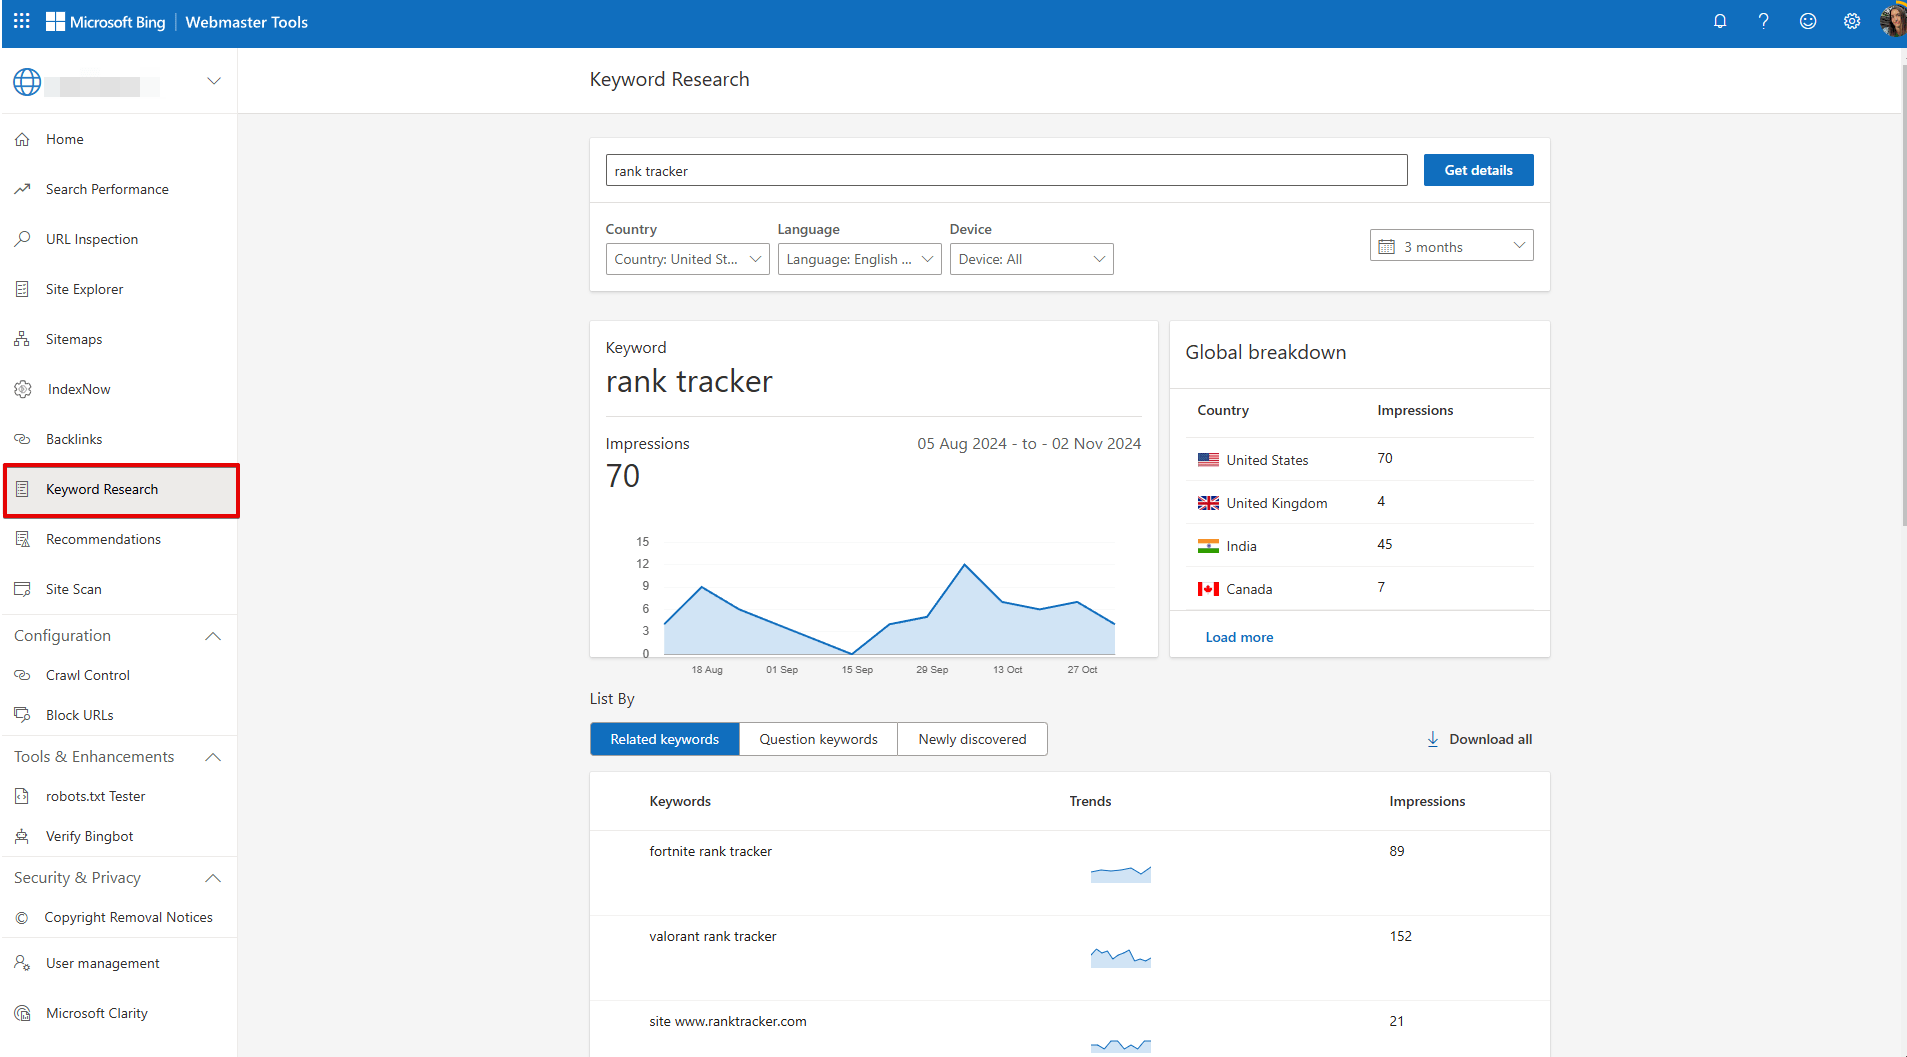
Task: Click the United Kingdom country row
Action: point(1359,502)
